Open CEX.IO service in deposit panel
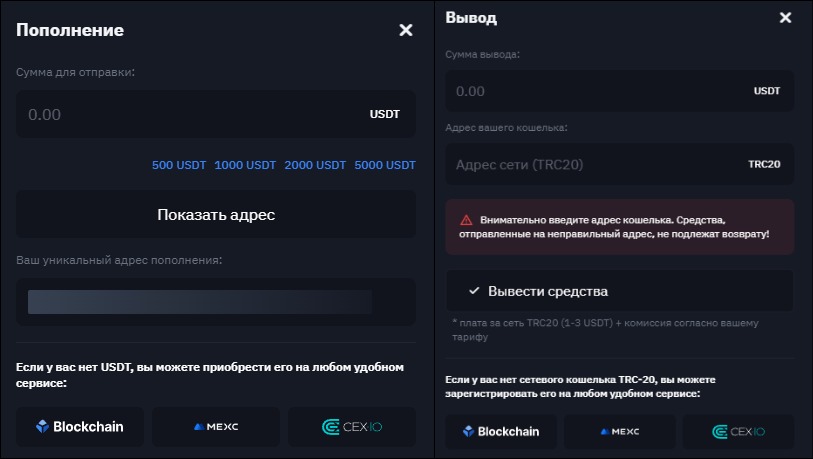This screenshot has width=813, height=459. [352, 426]
